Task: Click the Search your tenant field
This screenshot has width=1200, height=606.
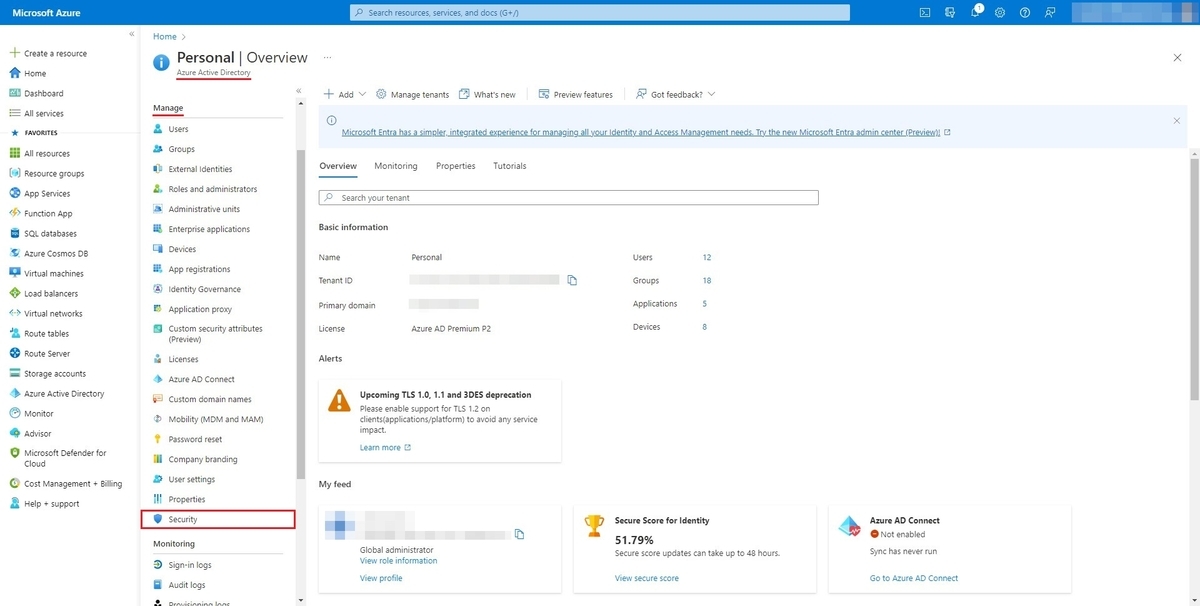Action: 569,198
